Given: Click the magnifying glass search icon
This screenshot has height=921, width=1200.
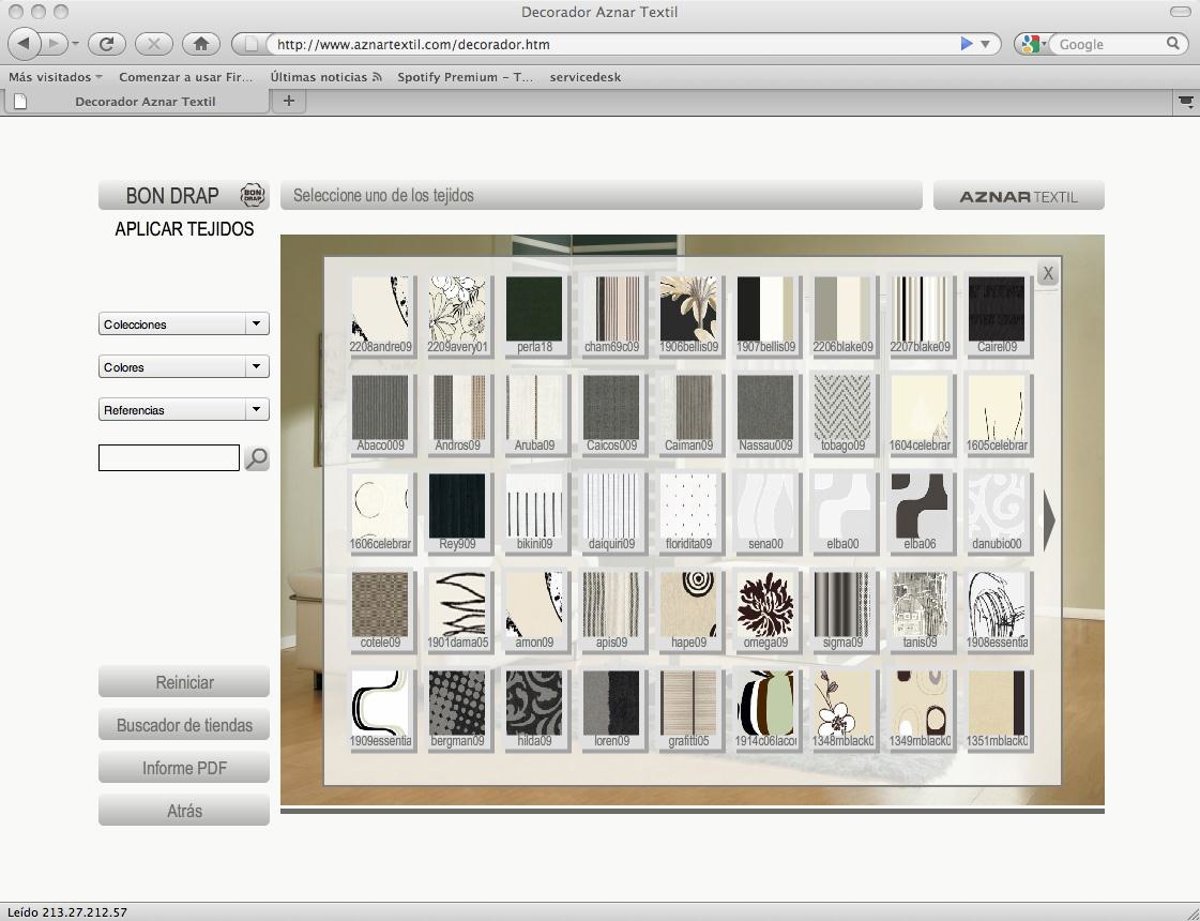Looking at the screenshot, I should [257, 459].
